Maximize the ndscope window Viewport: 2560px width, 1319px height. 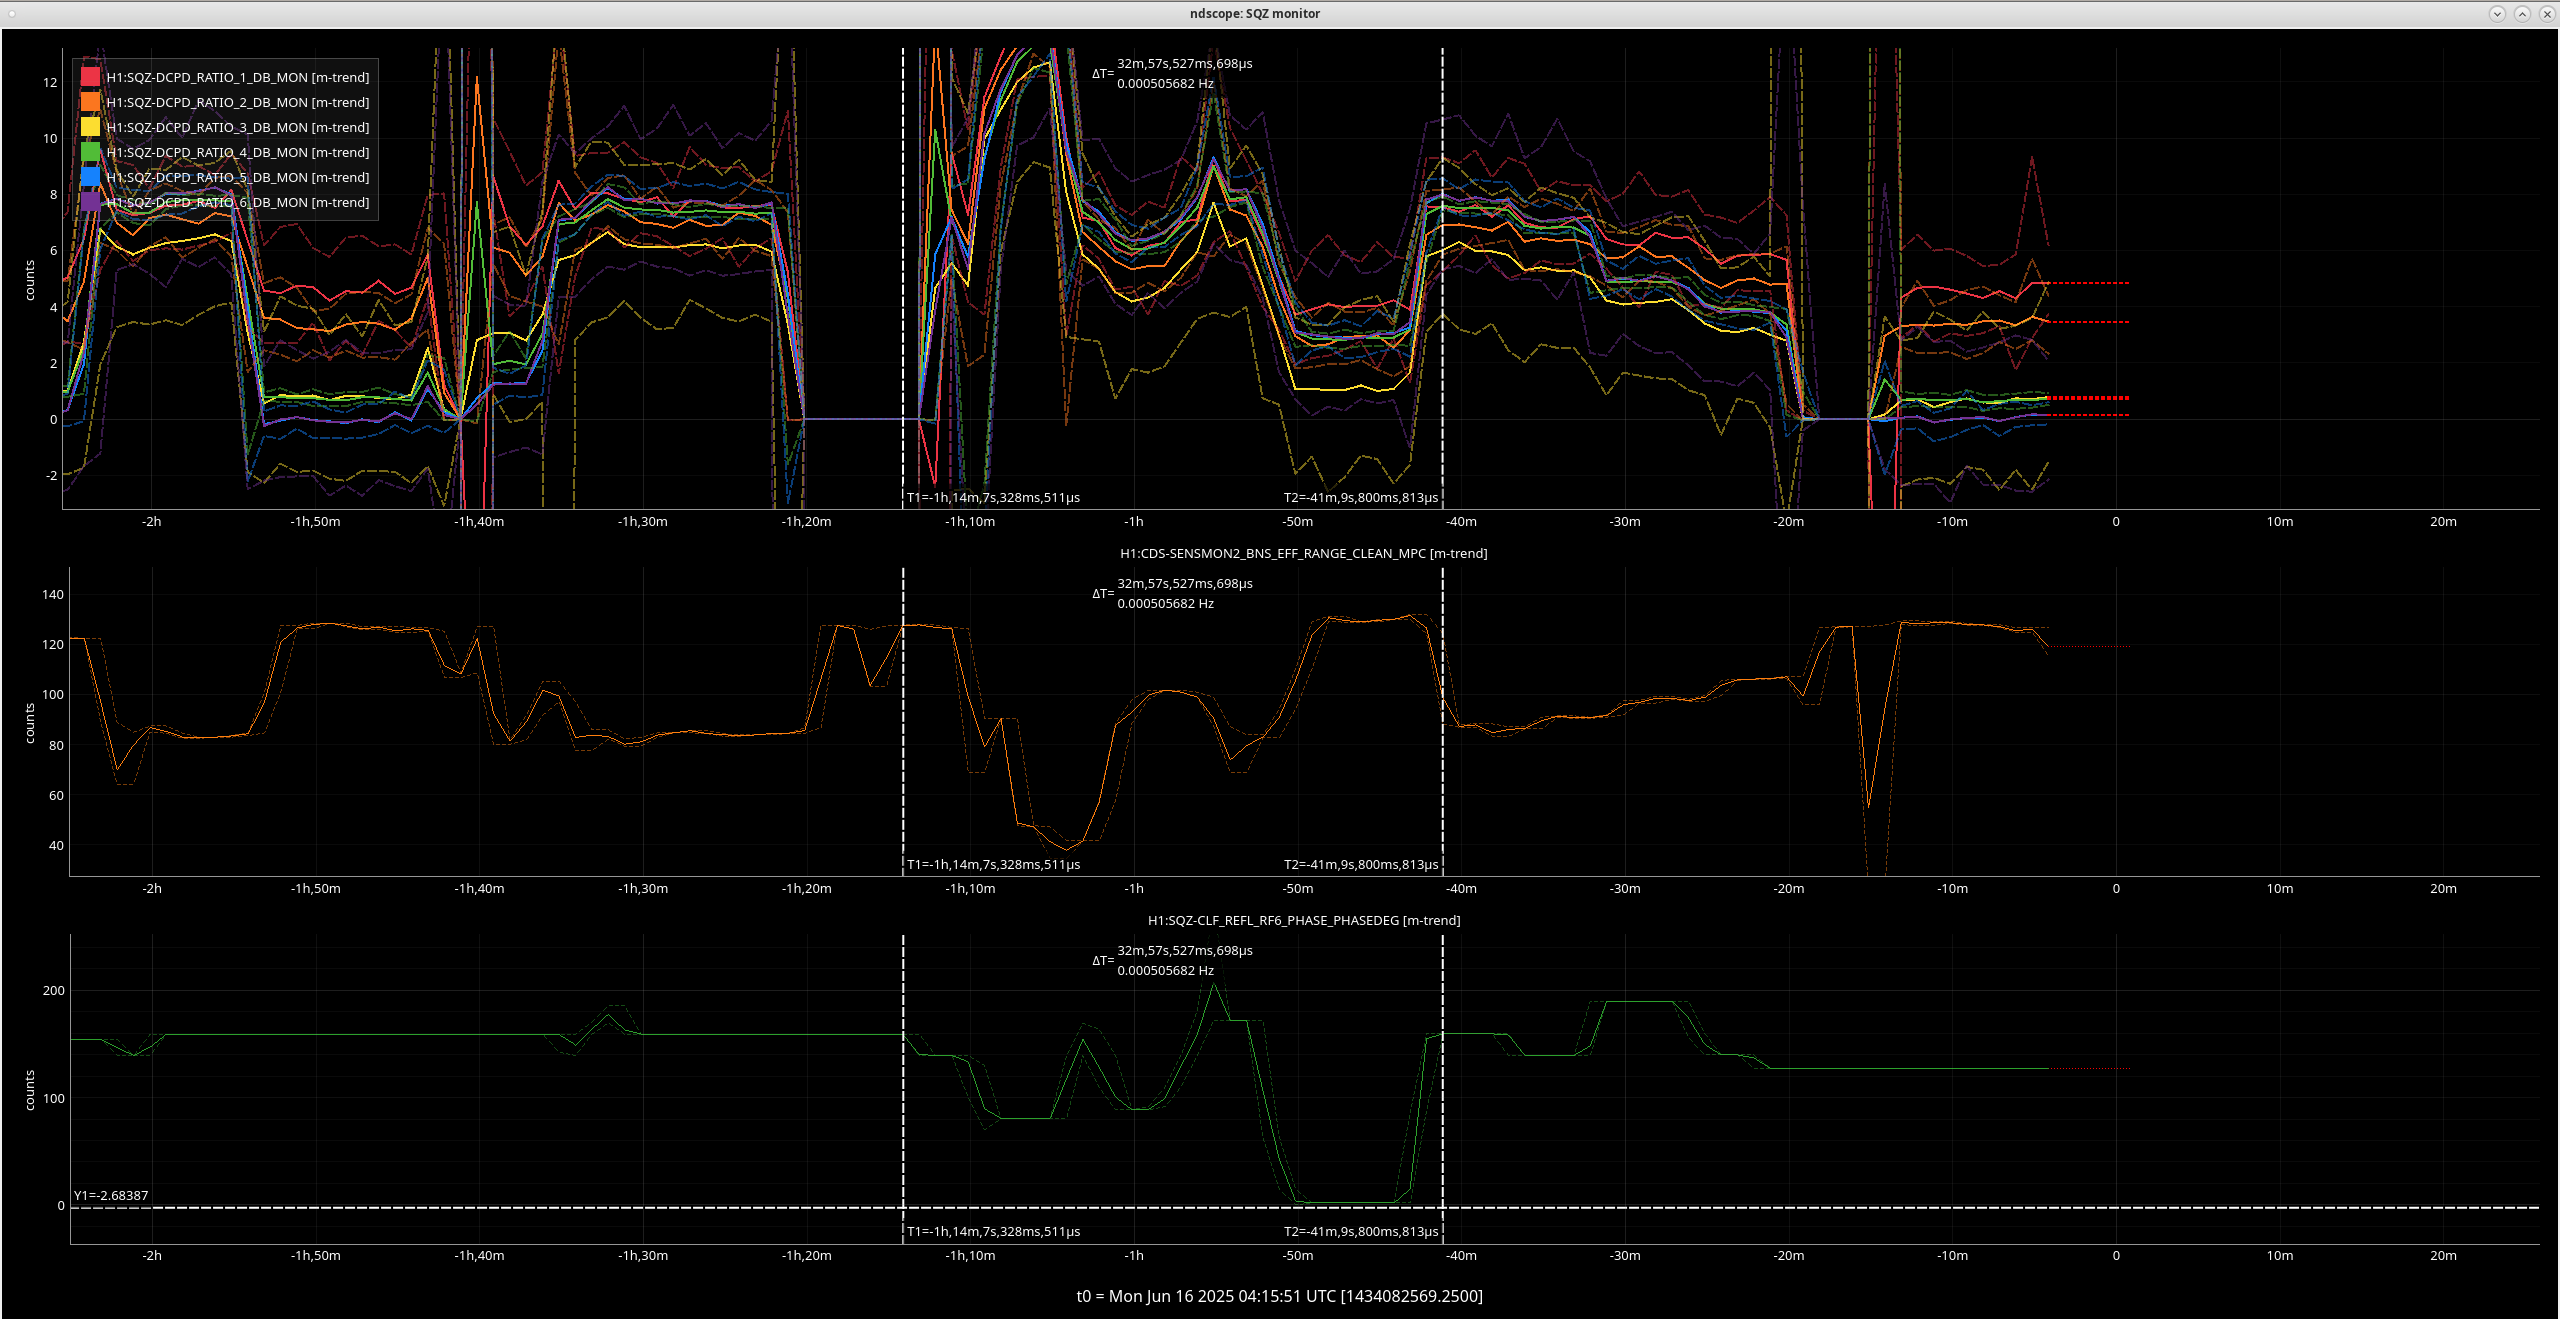2522,13
